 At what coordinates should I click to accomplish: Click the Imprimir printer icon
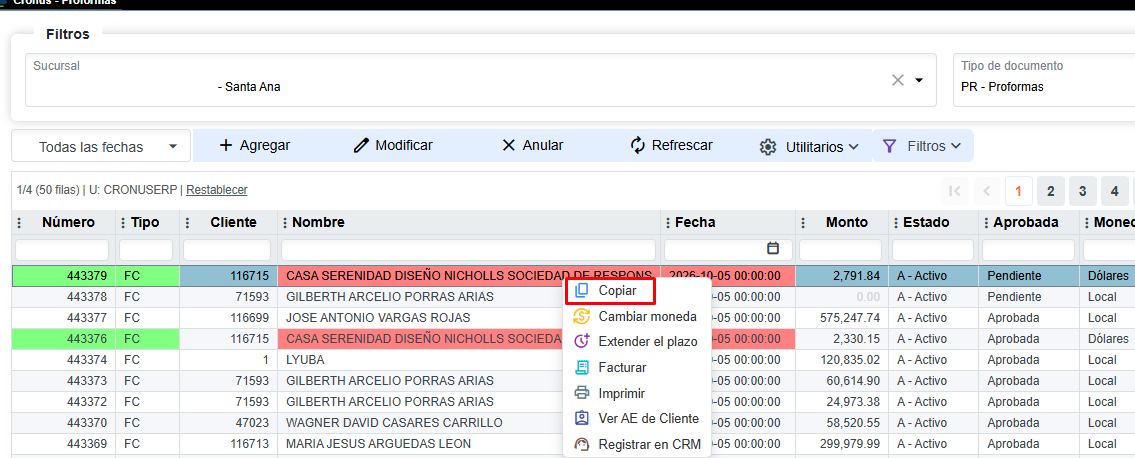coord(582,393)
